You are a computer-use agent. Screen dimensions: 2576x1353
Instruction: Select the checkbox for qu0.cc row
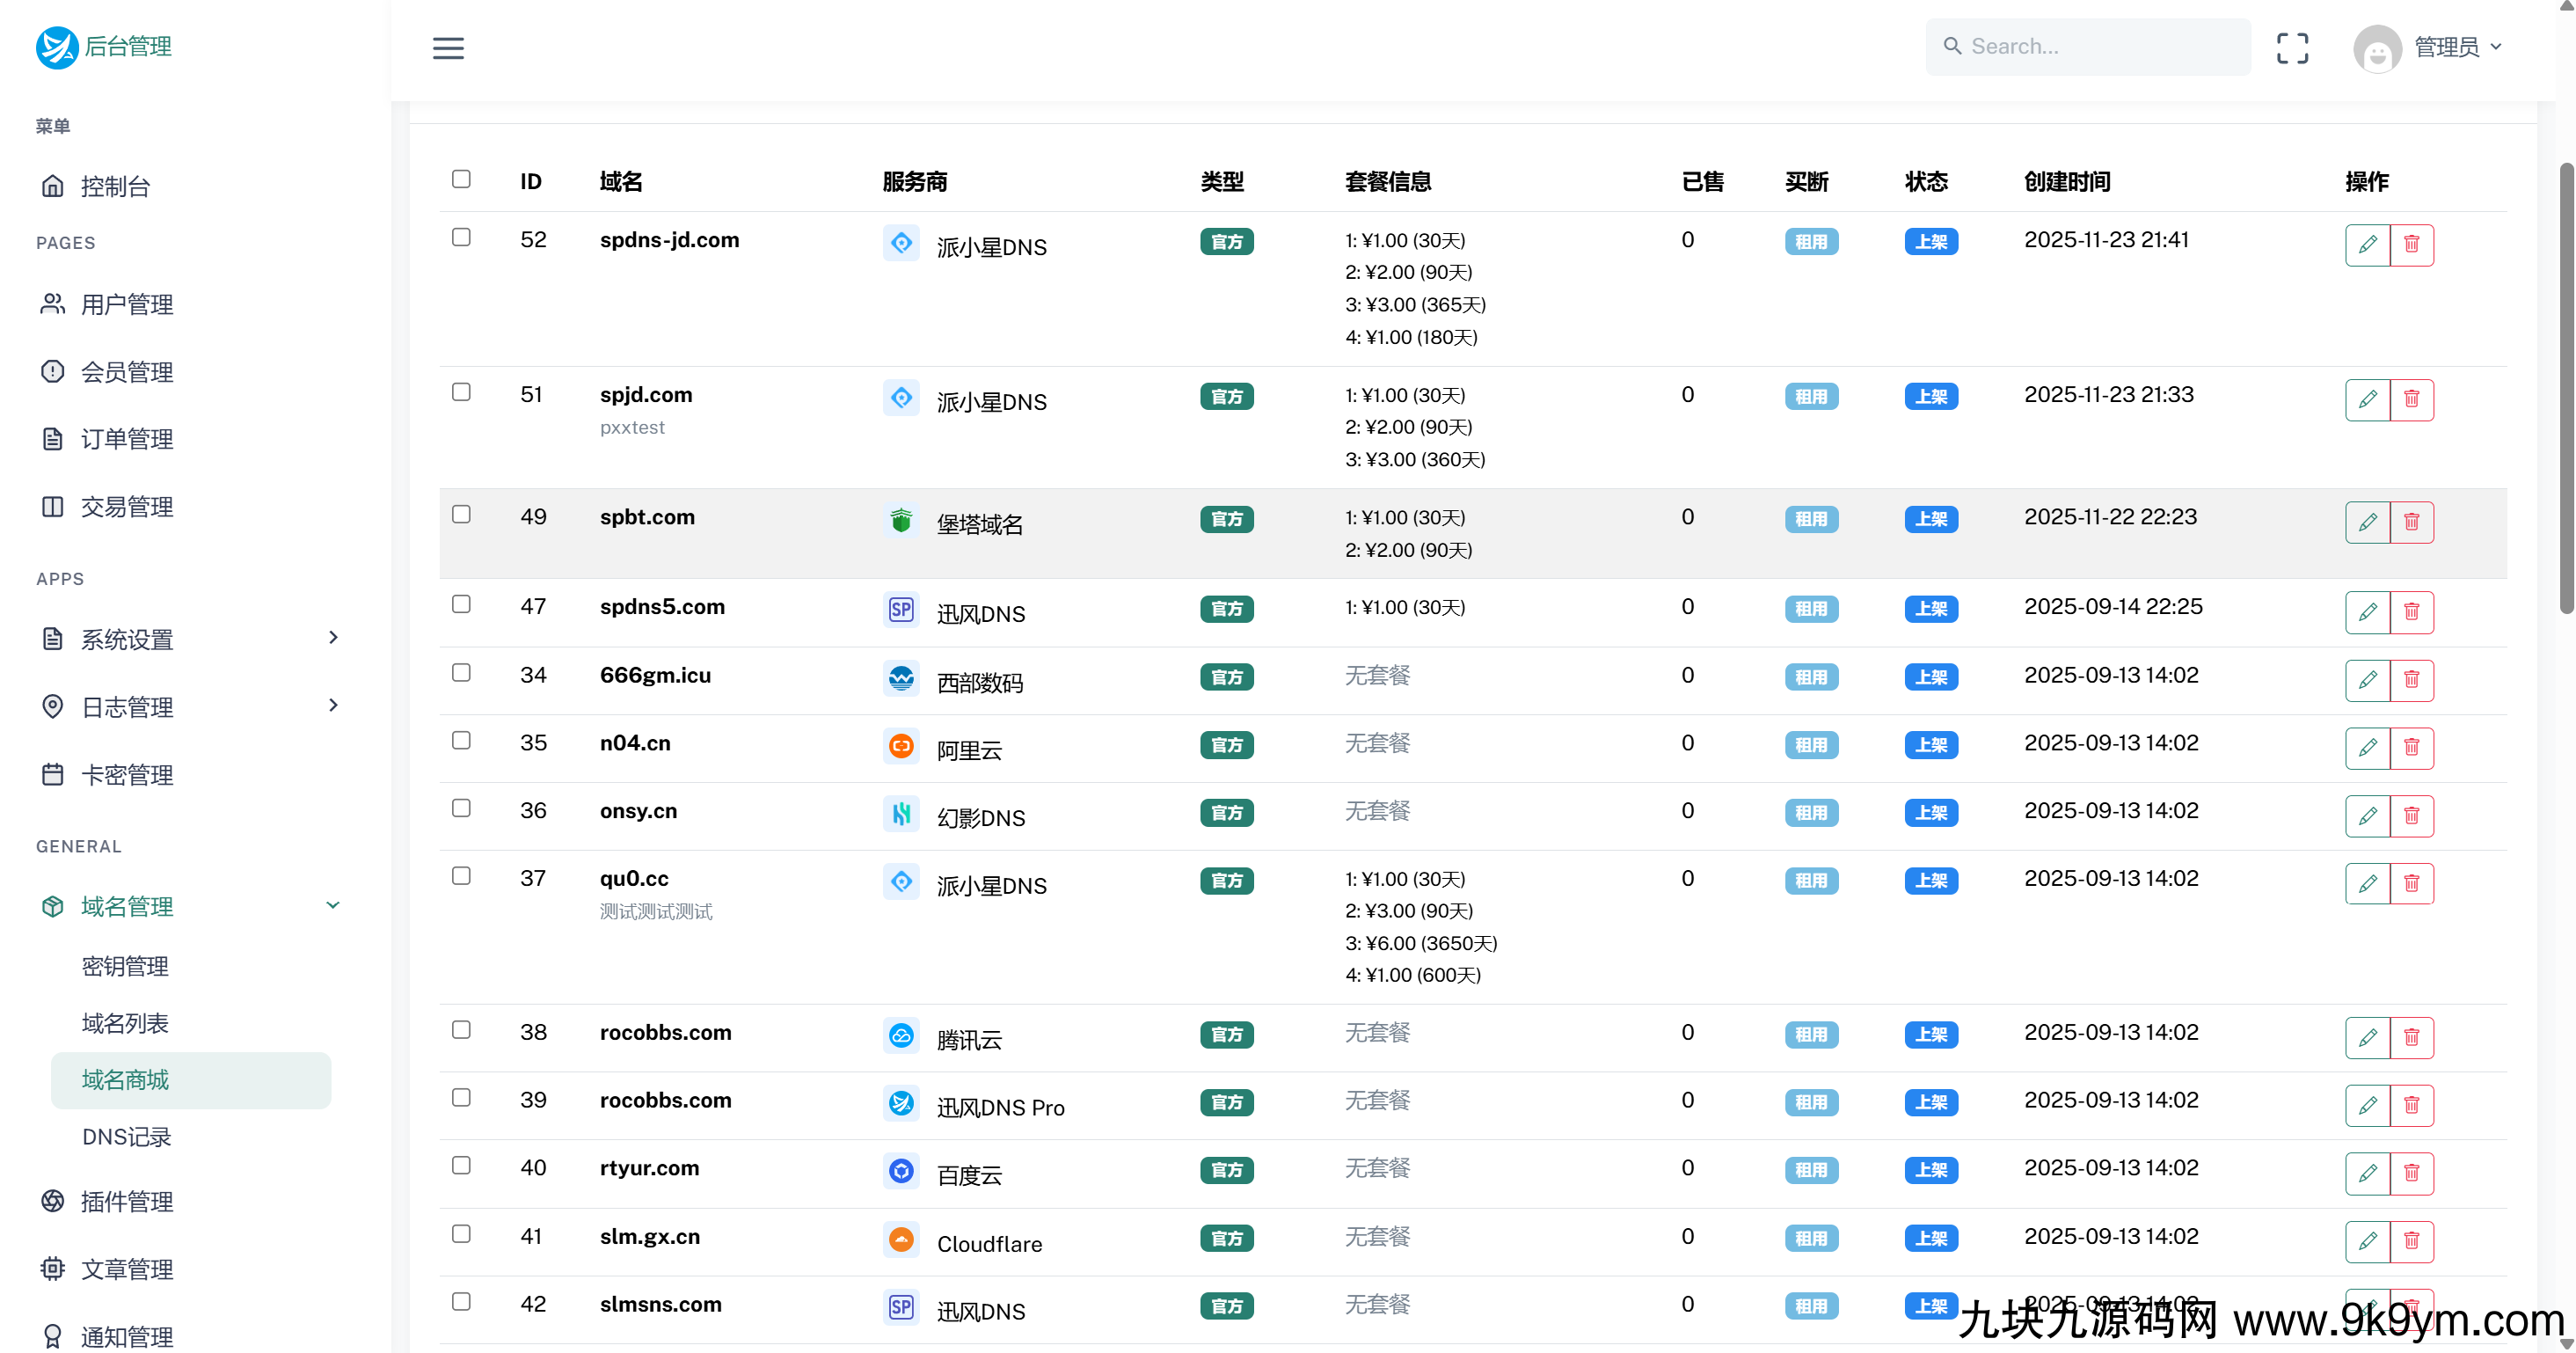pos(461,875)
